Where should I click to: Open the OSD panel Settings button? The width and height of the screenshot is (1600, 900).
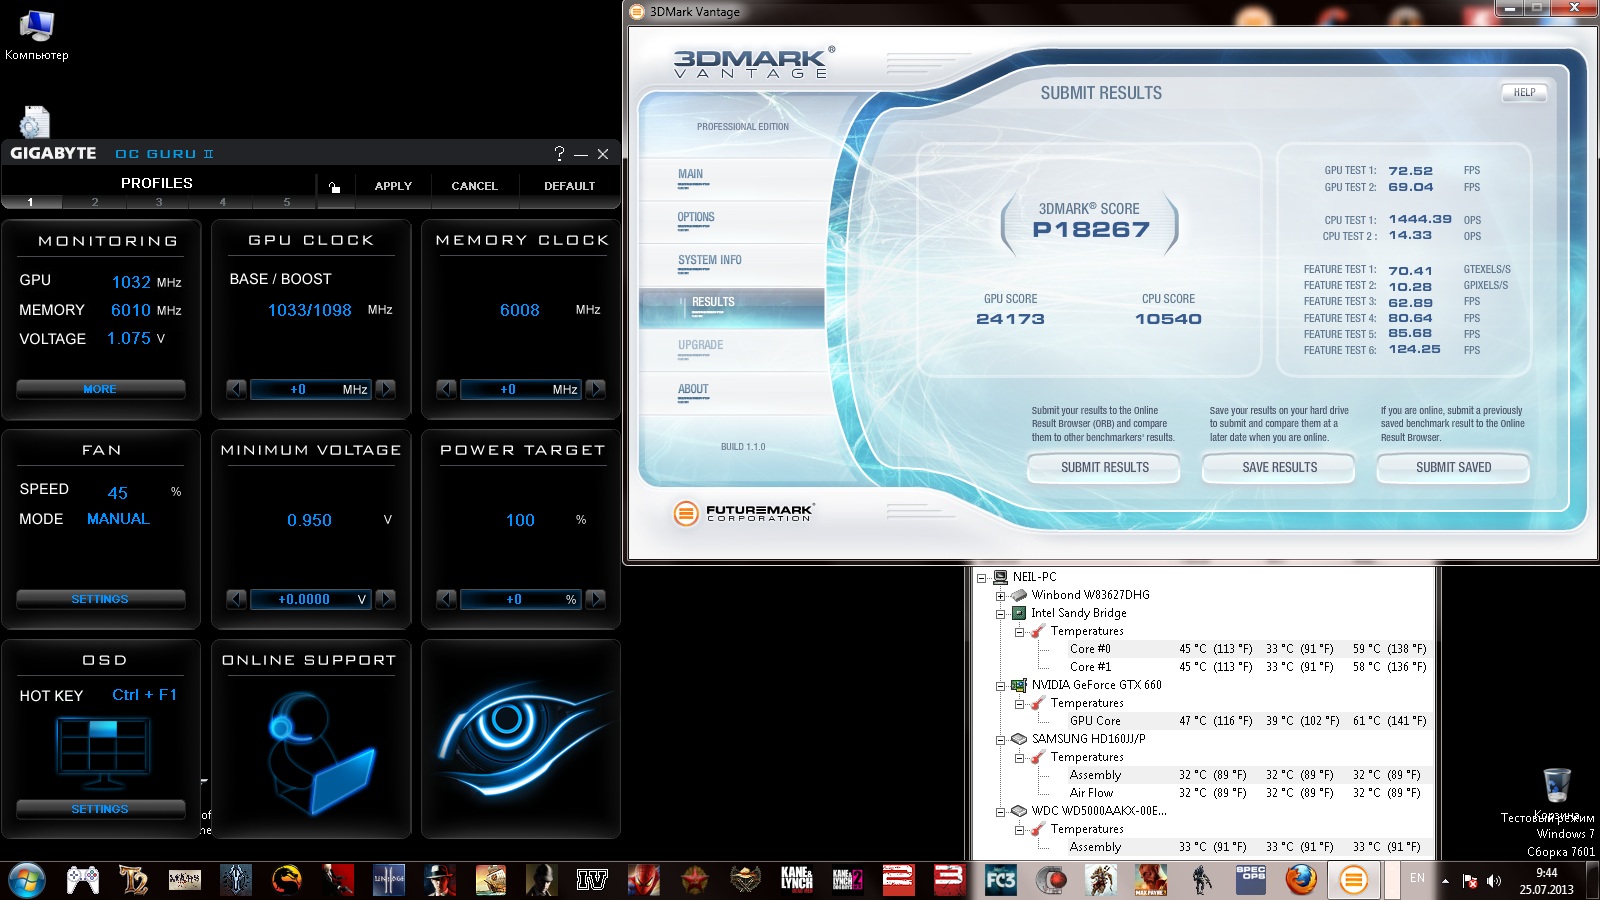point(100,809)
